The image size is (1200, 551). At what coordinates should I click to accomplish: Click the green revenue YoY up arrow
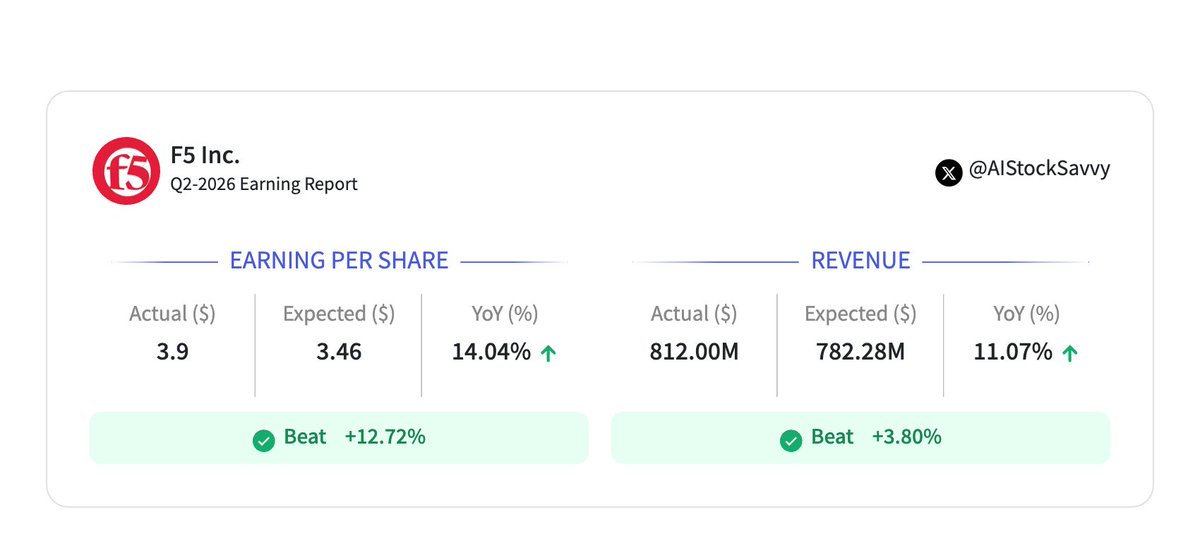pyautogui.click(x=1069, y=353)
